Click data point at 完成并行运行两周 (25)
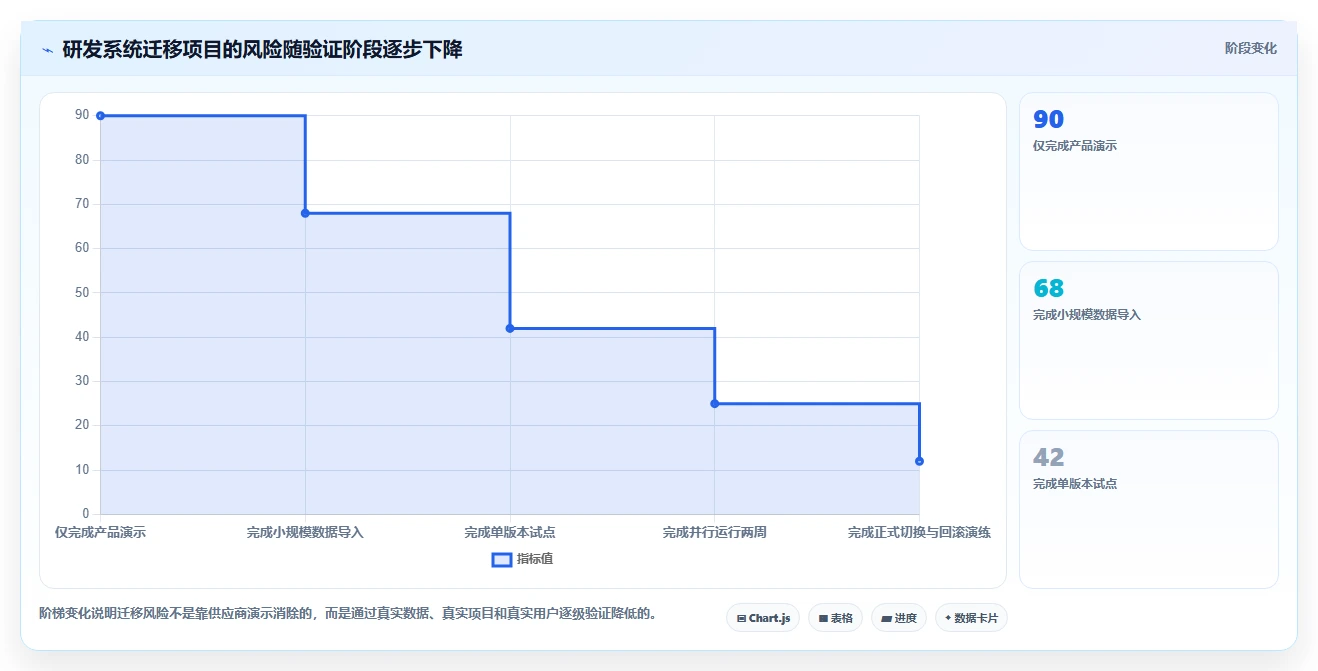 714,403
